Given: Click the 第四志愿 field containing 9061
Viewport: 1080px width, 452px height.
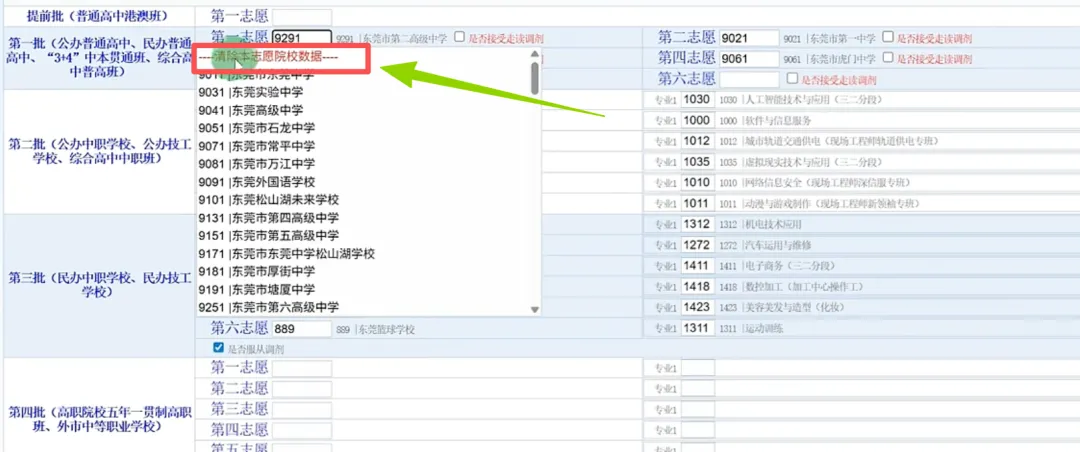Looking at the screenshot, I should (749, 59).
